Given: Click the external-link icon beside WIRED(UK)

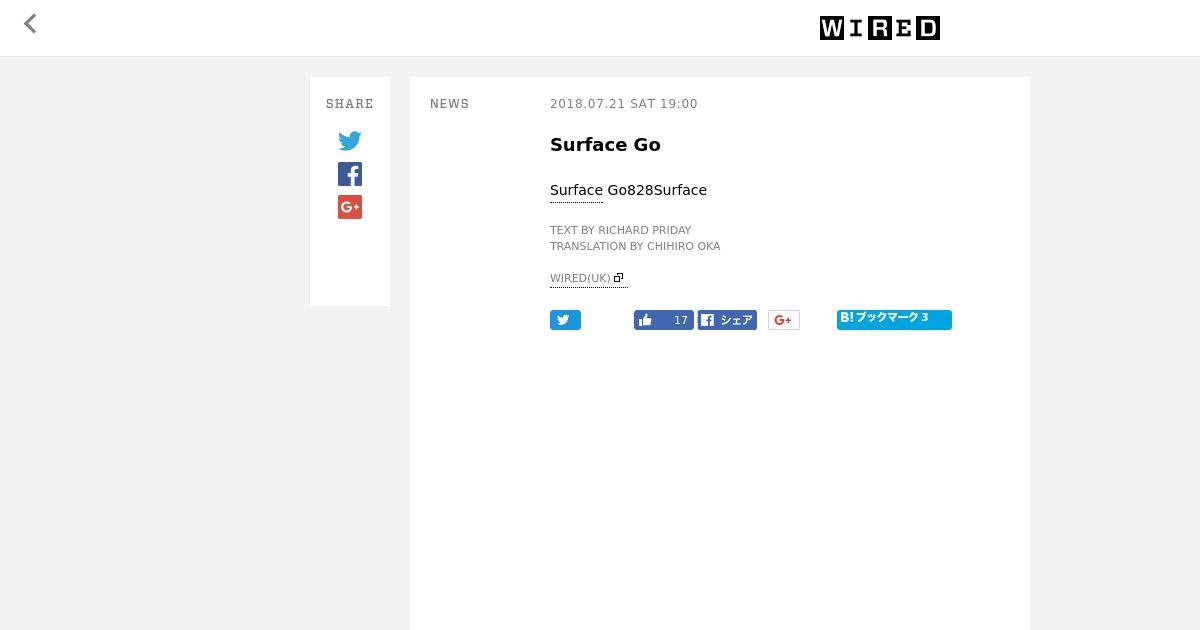Looking at the screenshot, I should click(619, 278).
